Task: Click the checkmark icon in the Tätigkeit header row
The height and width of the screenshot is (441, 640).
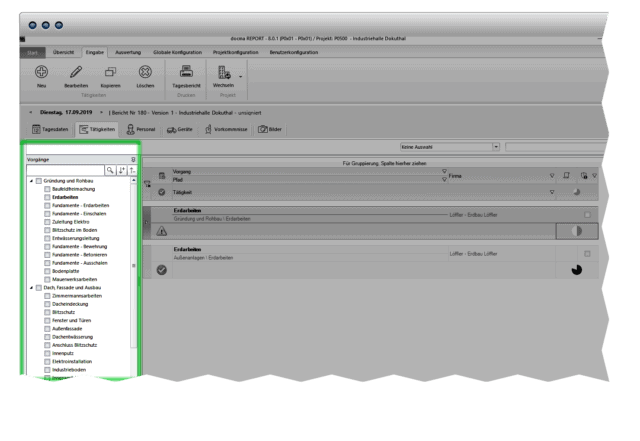Action: (x=162, y=192)
